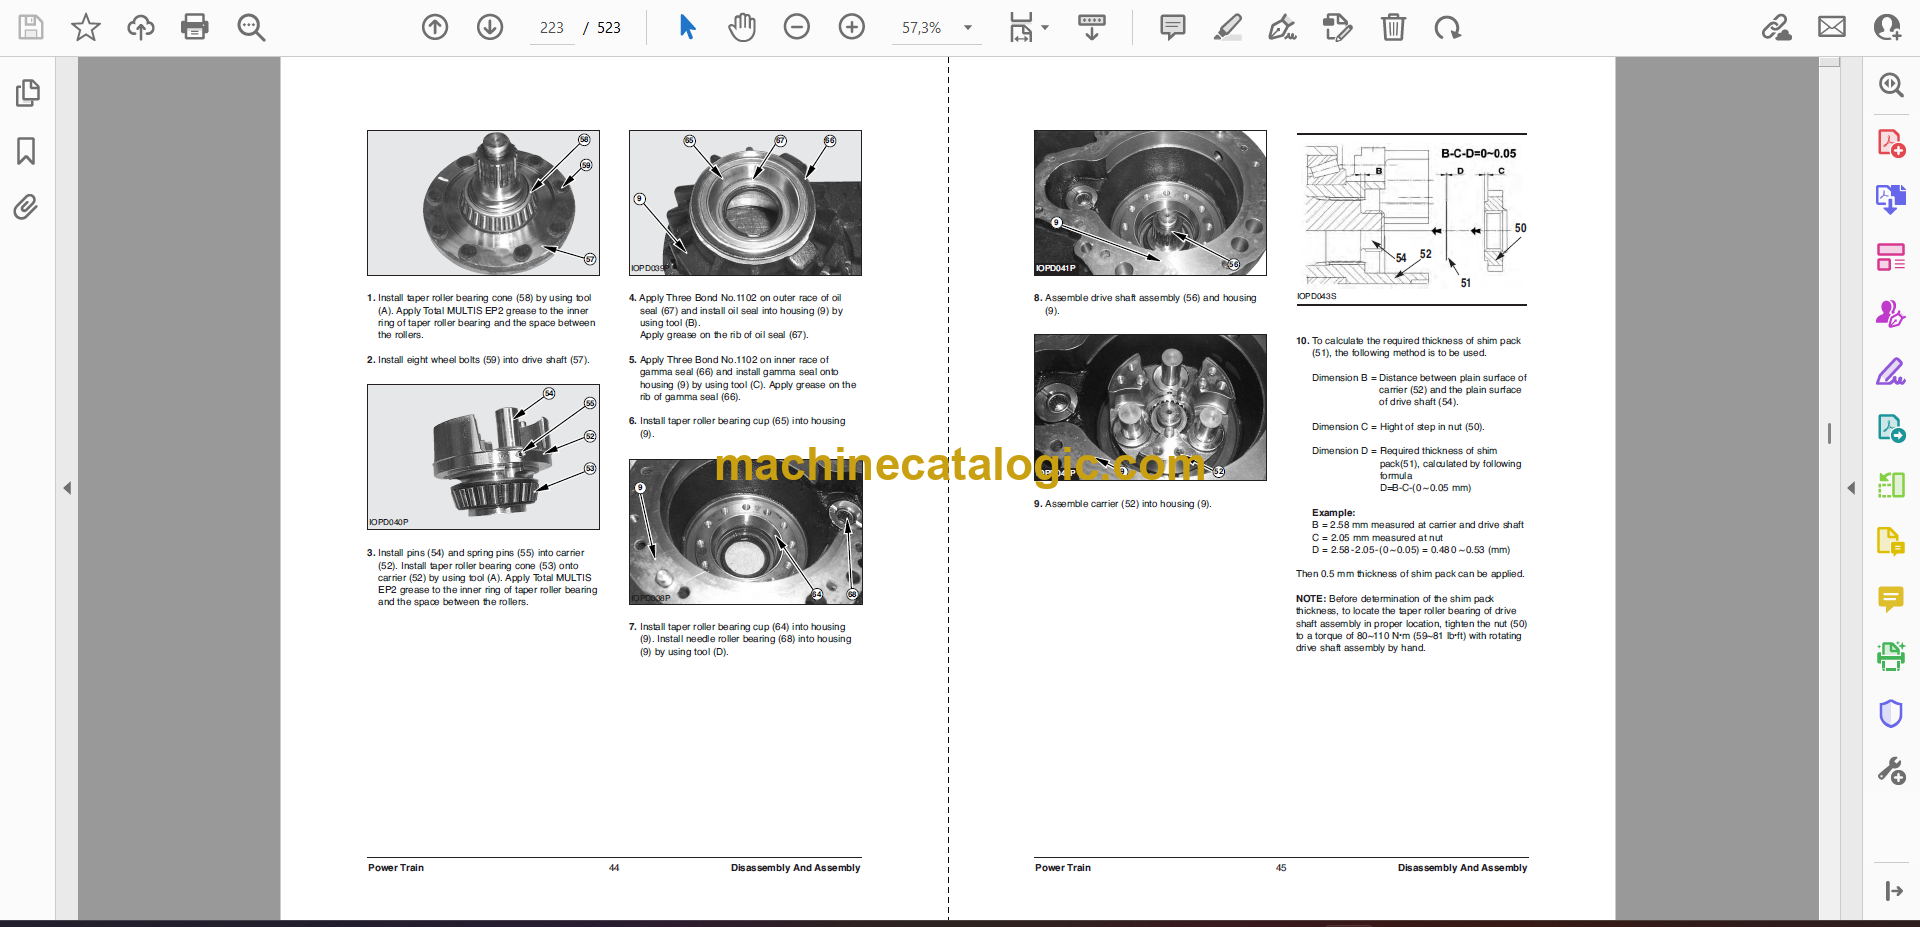
Task: Open the search tools magnifier in the right panel
Action: 1891,86
